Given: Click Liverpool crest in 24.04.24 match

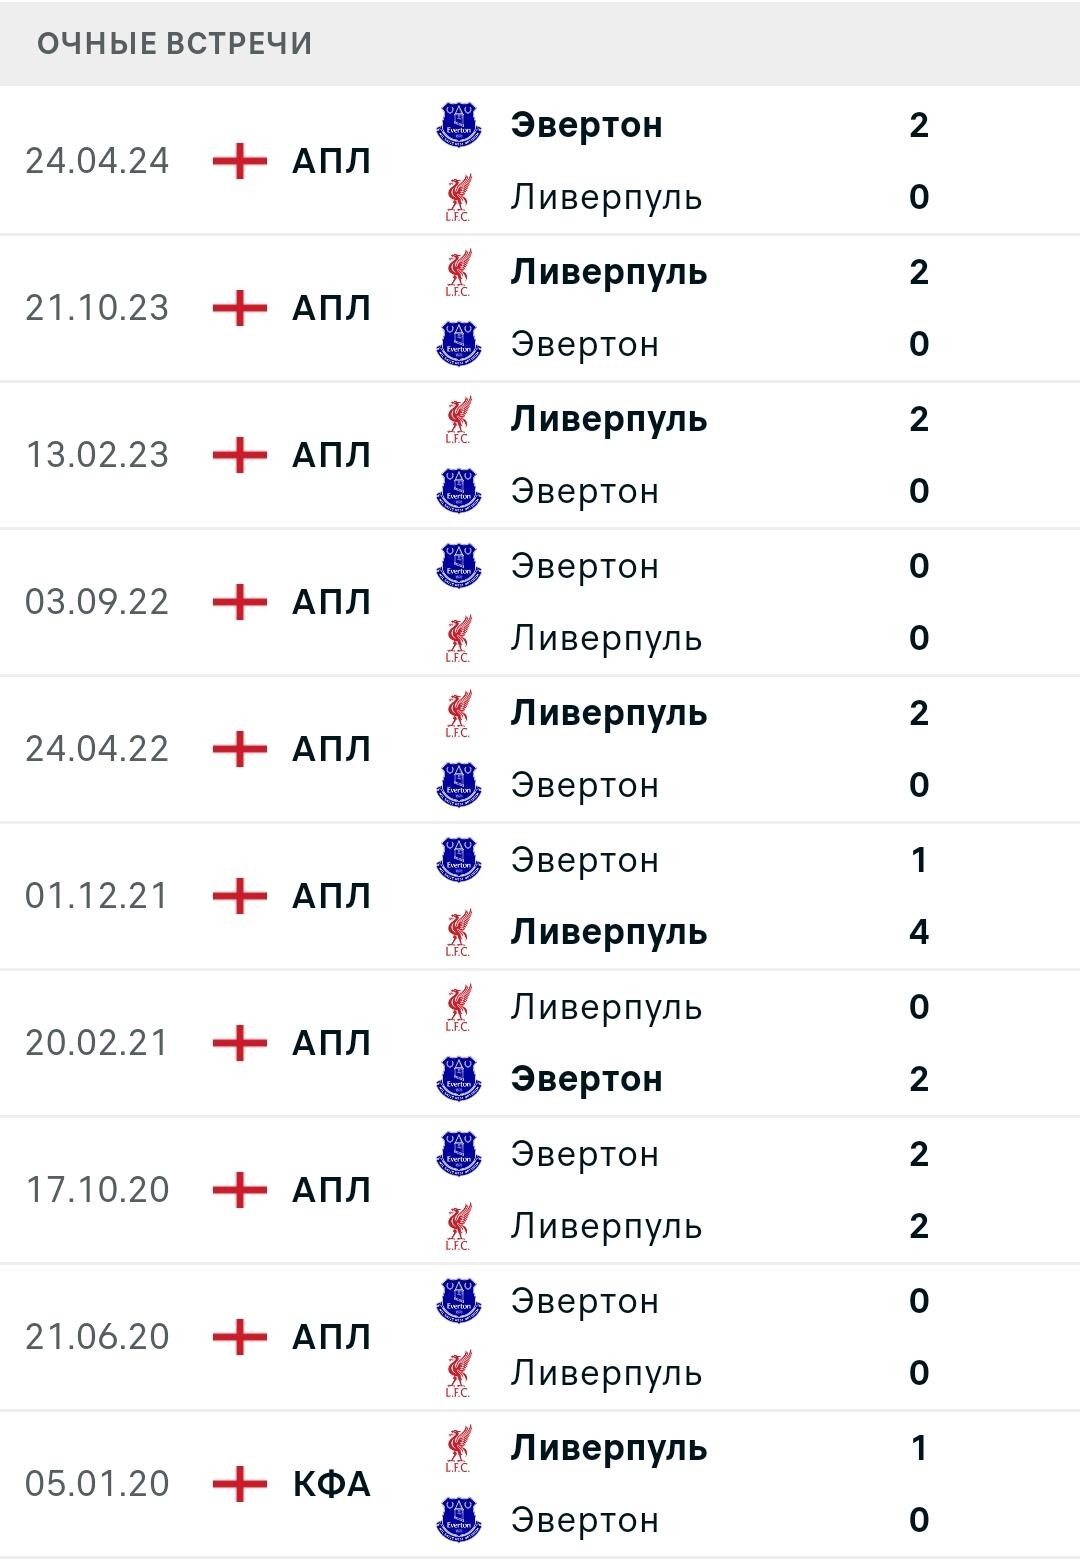Looking at the screenshot, I should click(459, 197).
